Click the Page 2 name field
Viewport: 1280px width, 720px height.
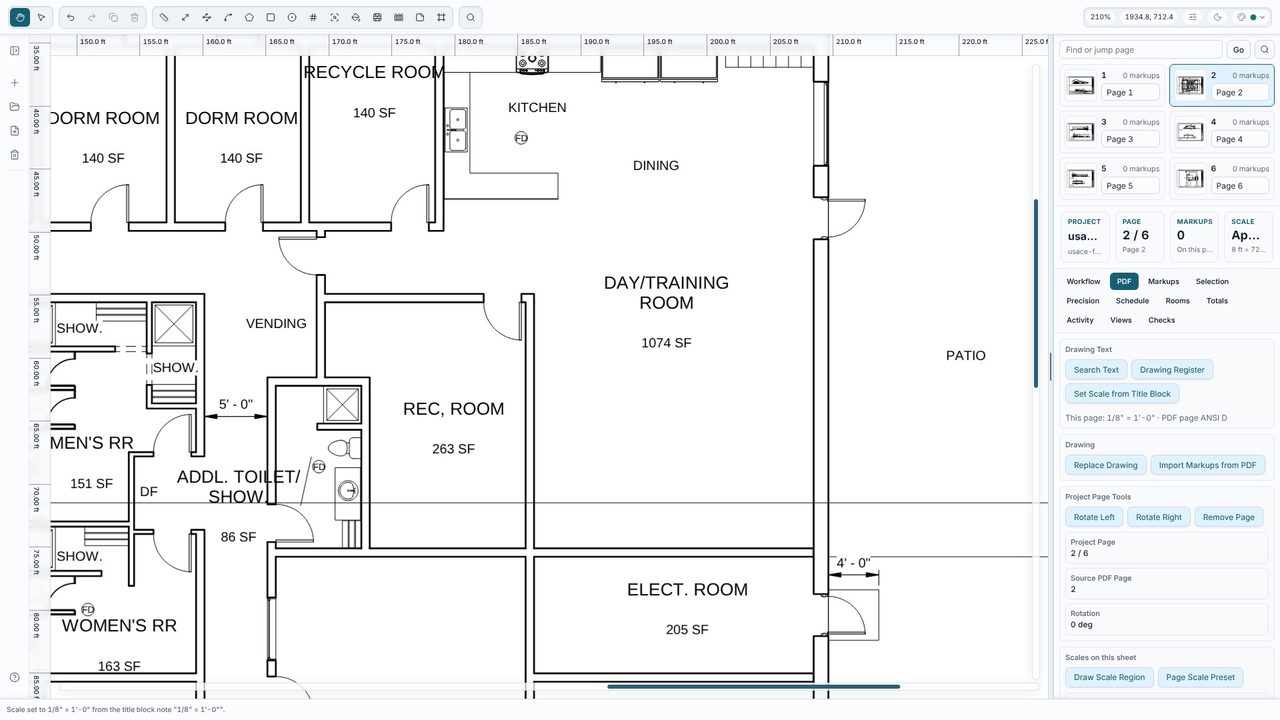click(1240, 92)
